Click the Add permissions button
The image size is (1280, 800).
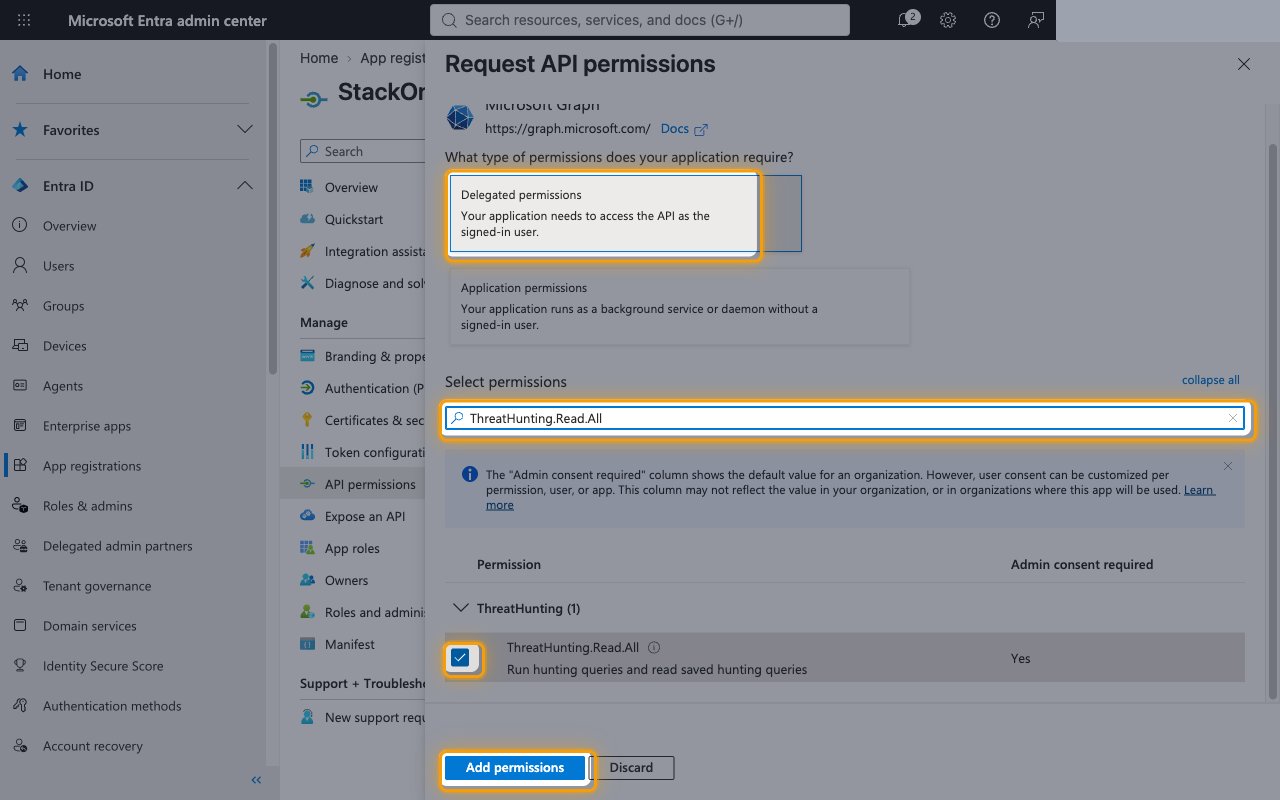515,768
